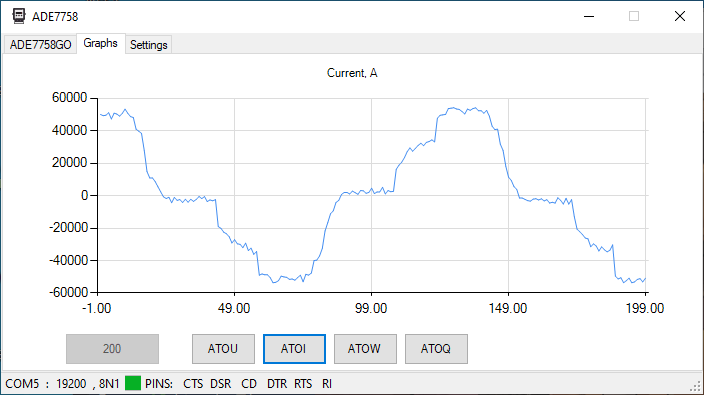Click the grayed 200 button

point(112,349)
